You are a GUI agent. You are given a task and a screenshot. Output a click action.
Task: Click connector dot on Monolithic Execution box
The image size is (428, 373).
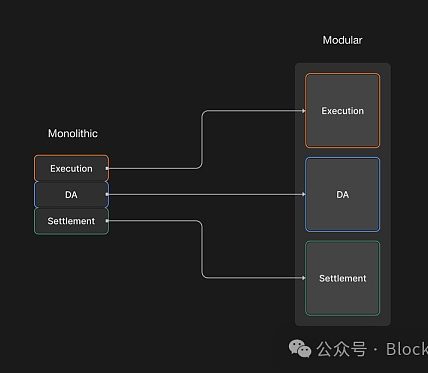(107, 168)
